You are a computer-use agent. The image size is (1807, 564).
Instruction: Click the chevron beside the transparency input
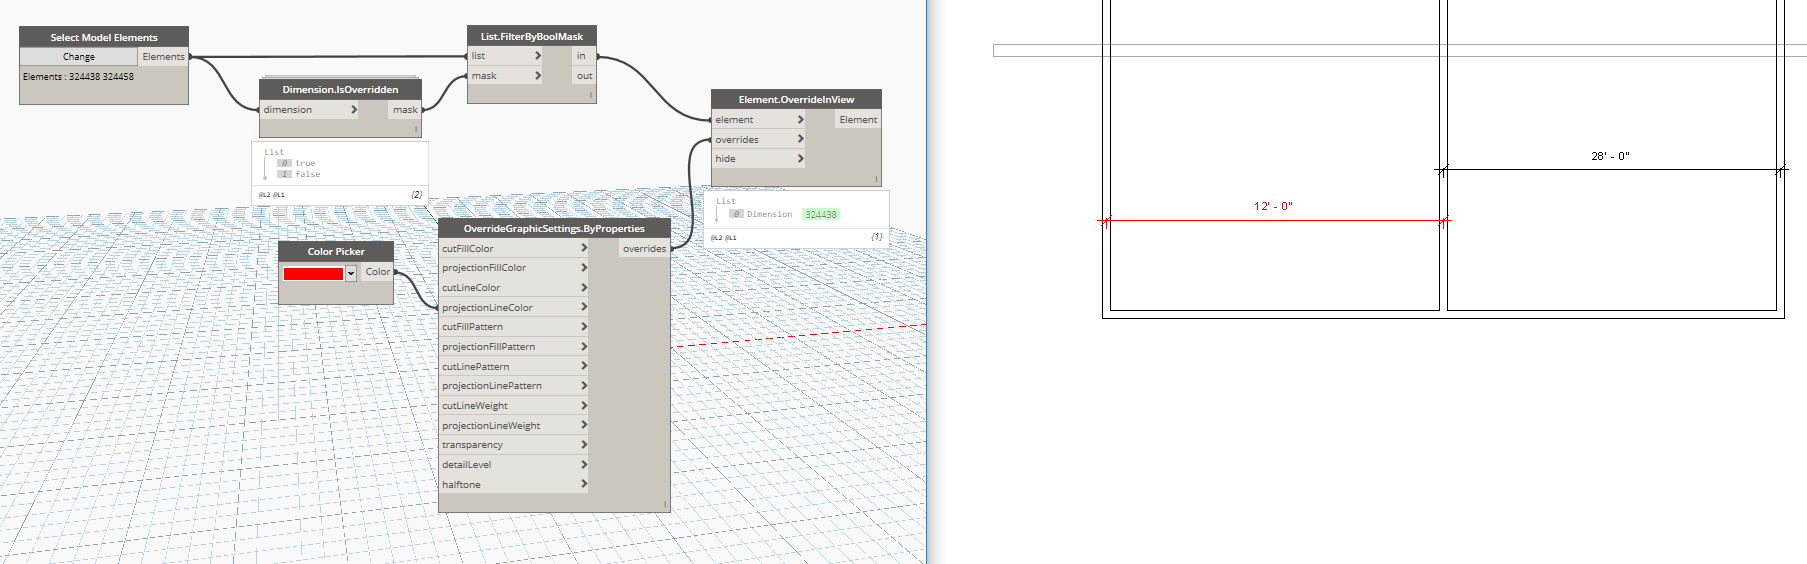click(x=584, y=445)
